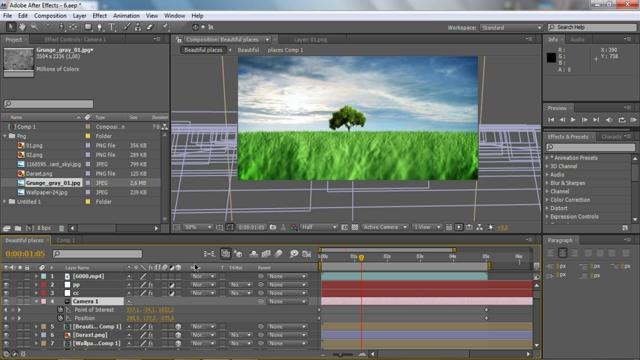This screenshot has width=640, height=360.
Task: Jump to the first frame in Preview
Action: point(551,120)
